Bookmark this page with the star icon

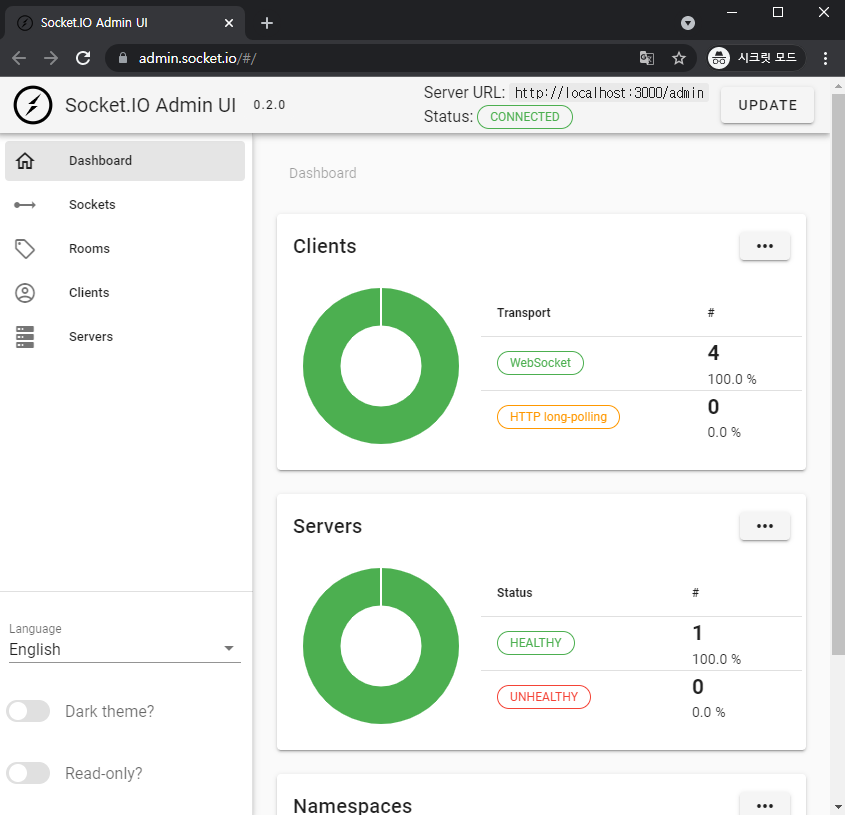678,58
